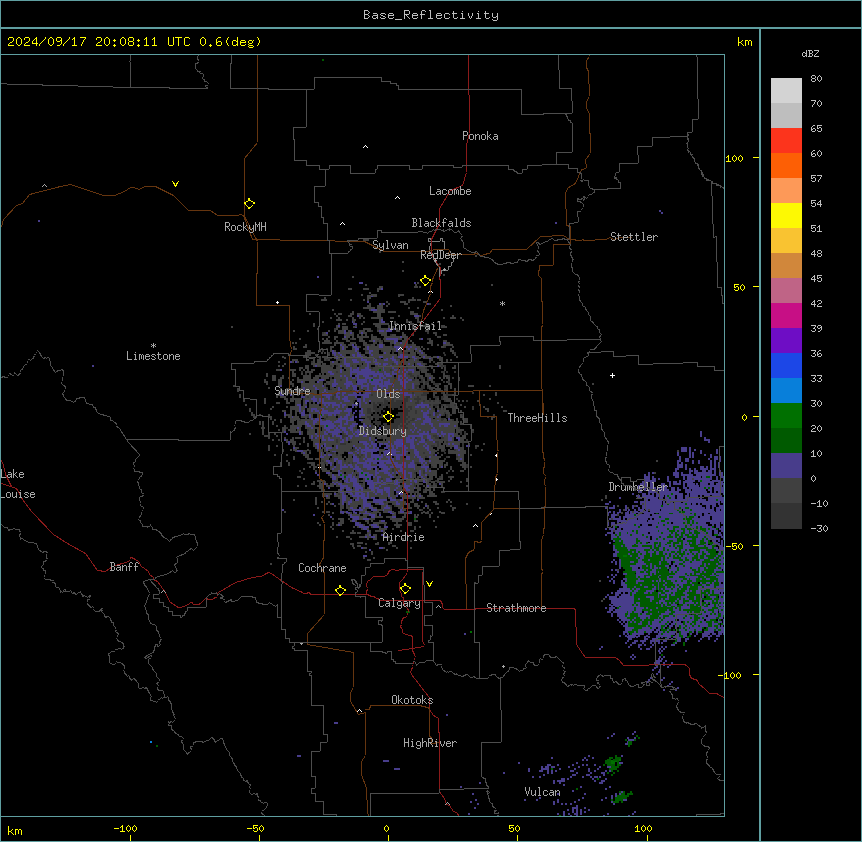Select the Lake Louise label
Screen dimensions: 862x842
(x=18, y=484)
